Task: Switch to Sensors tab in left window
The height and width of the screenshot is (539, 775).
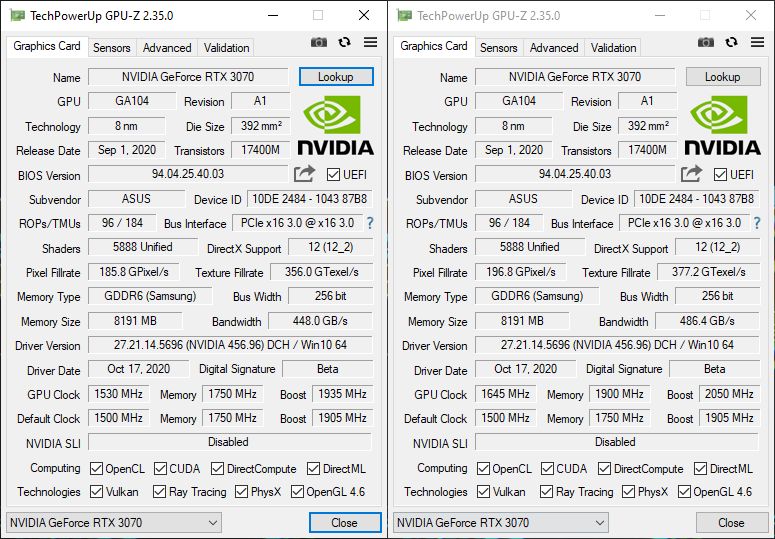Action: [x=112, y=48]
